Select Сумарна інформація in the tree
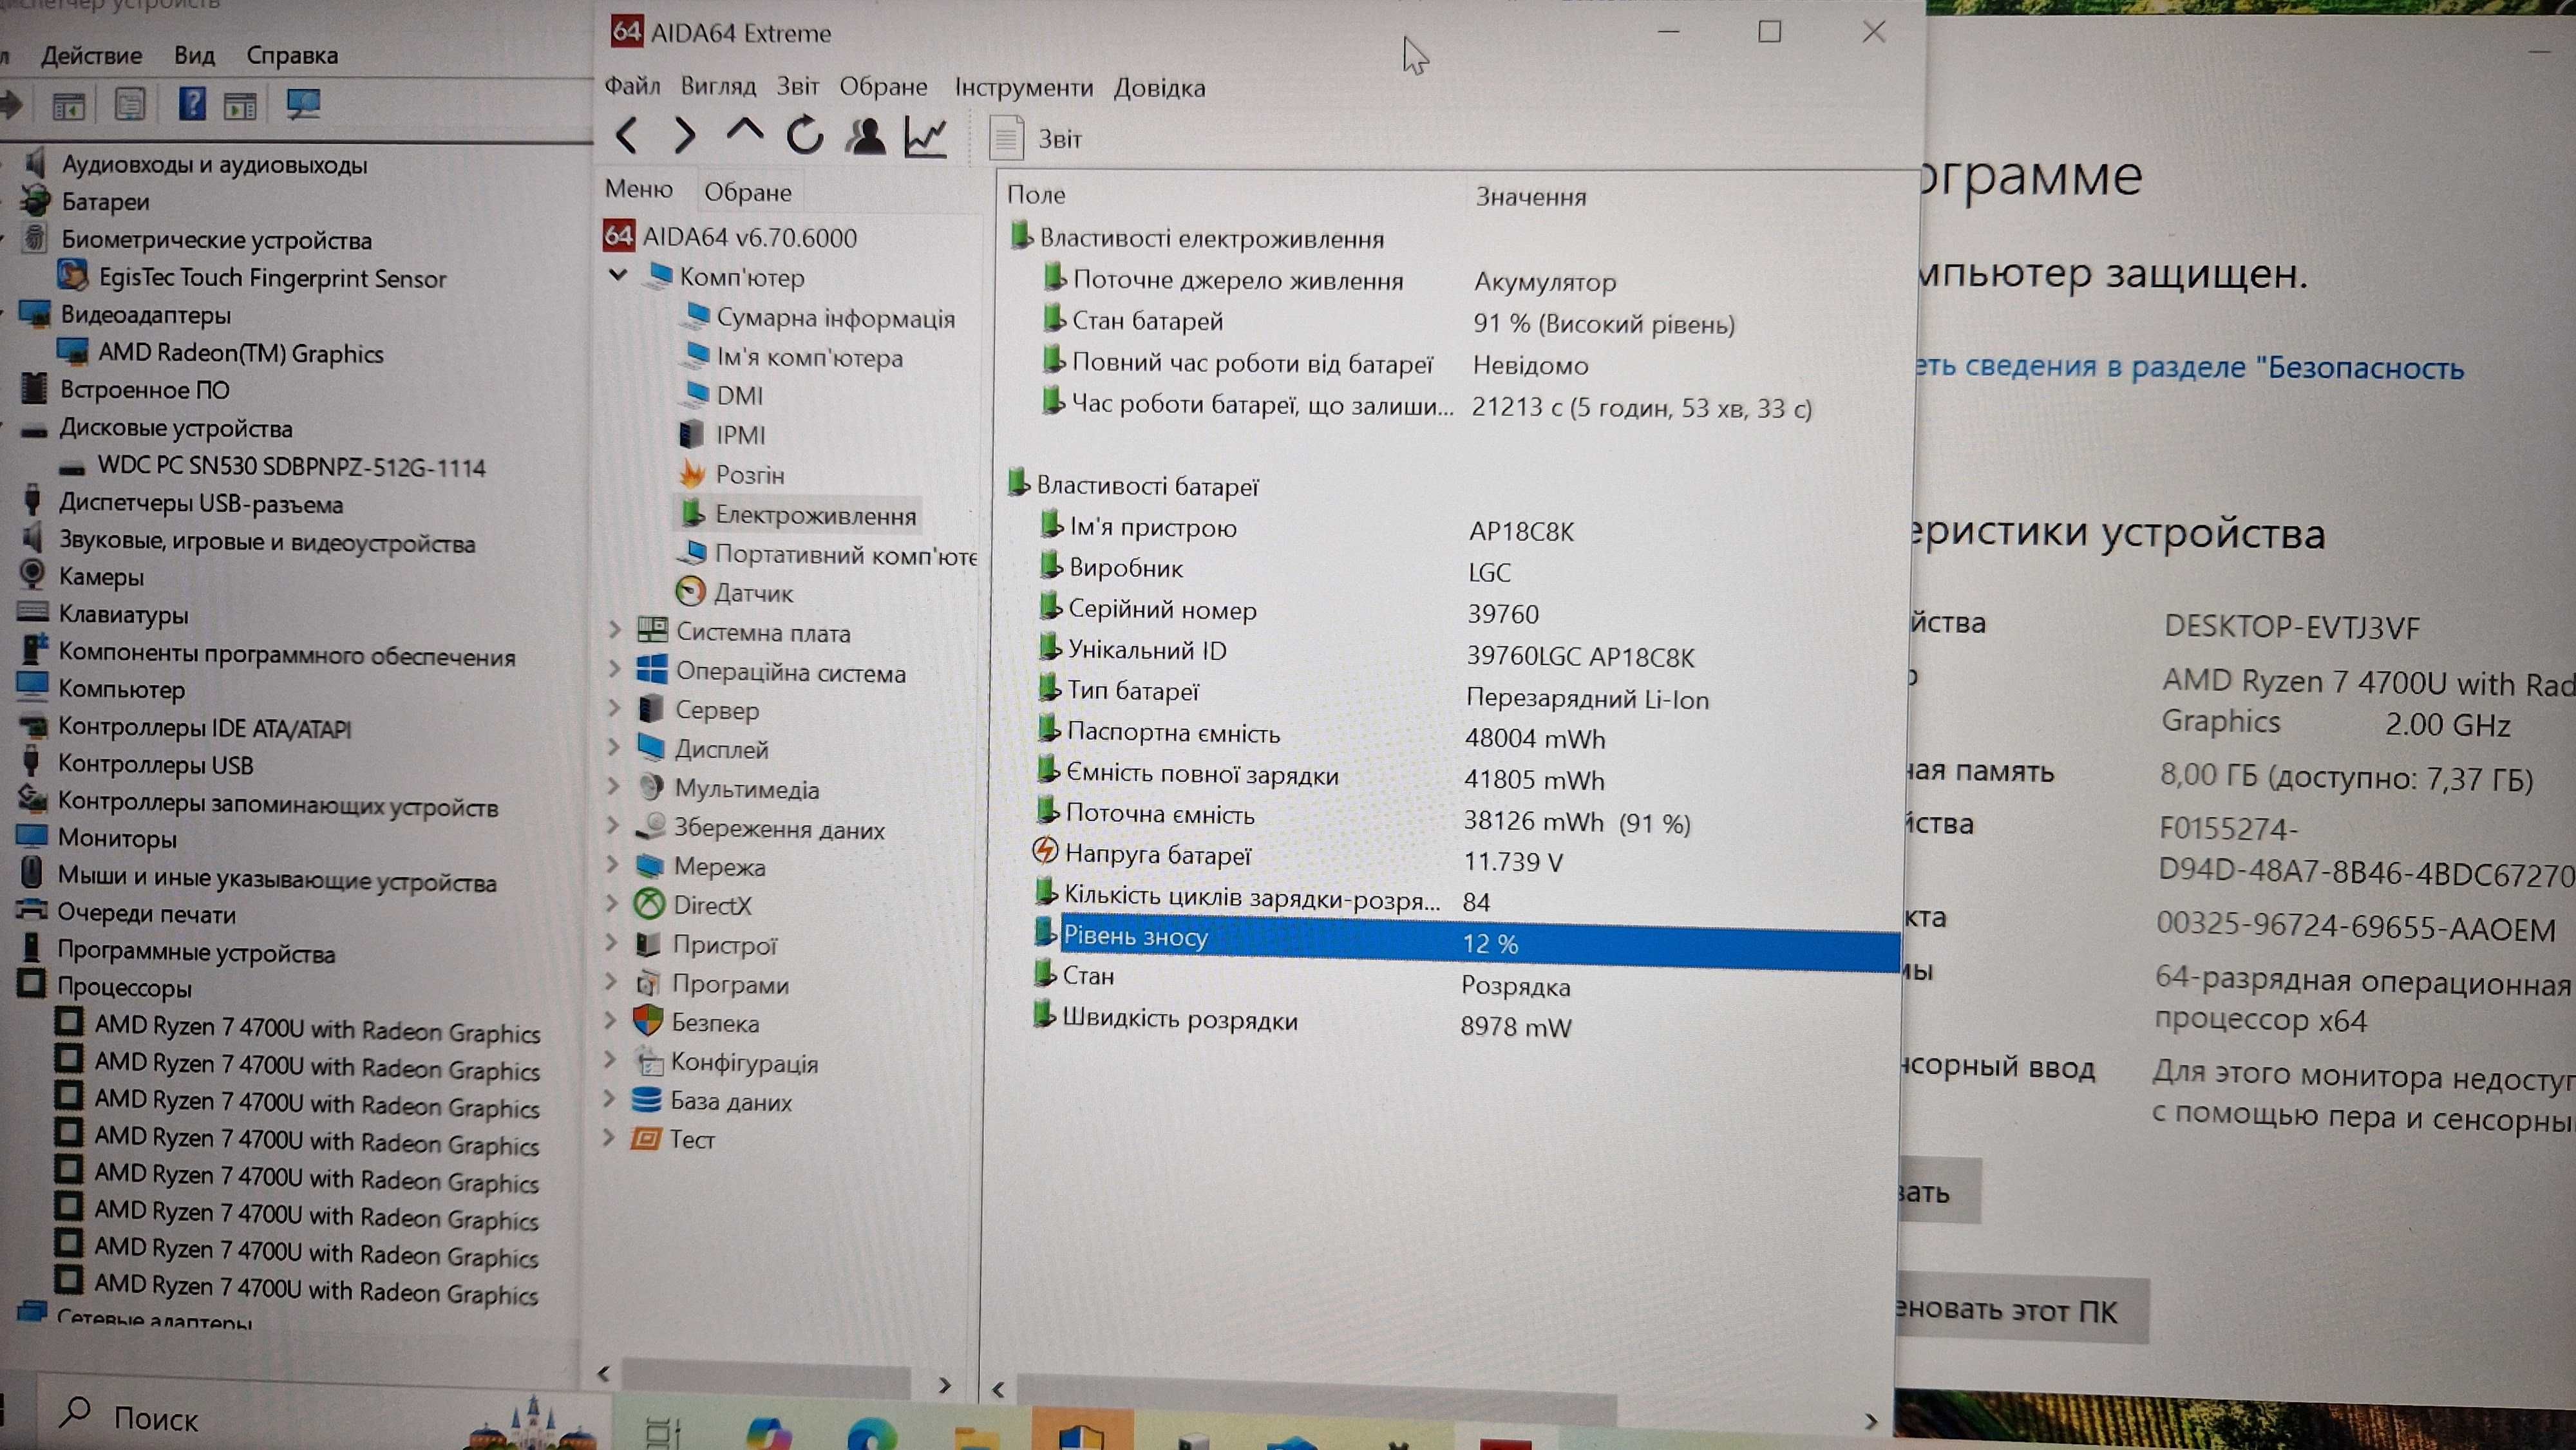The width and height of the screenshot is (2576, 1450). point(835,318)
